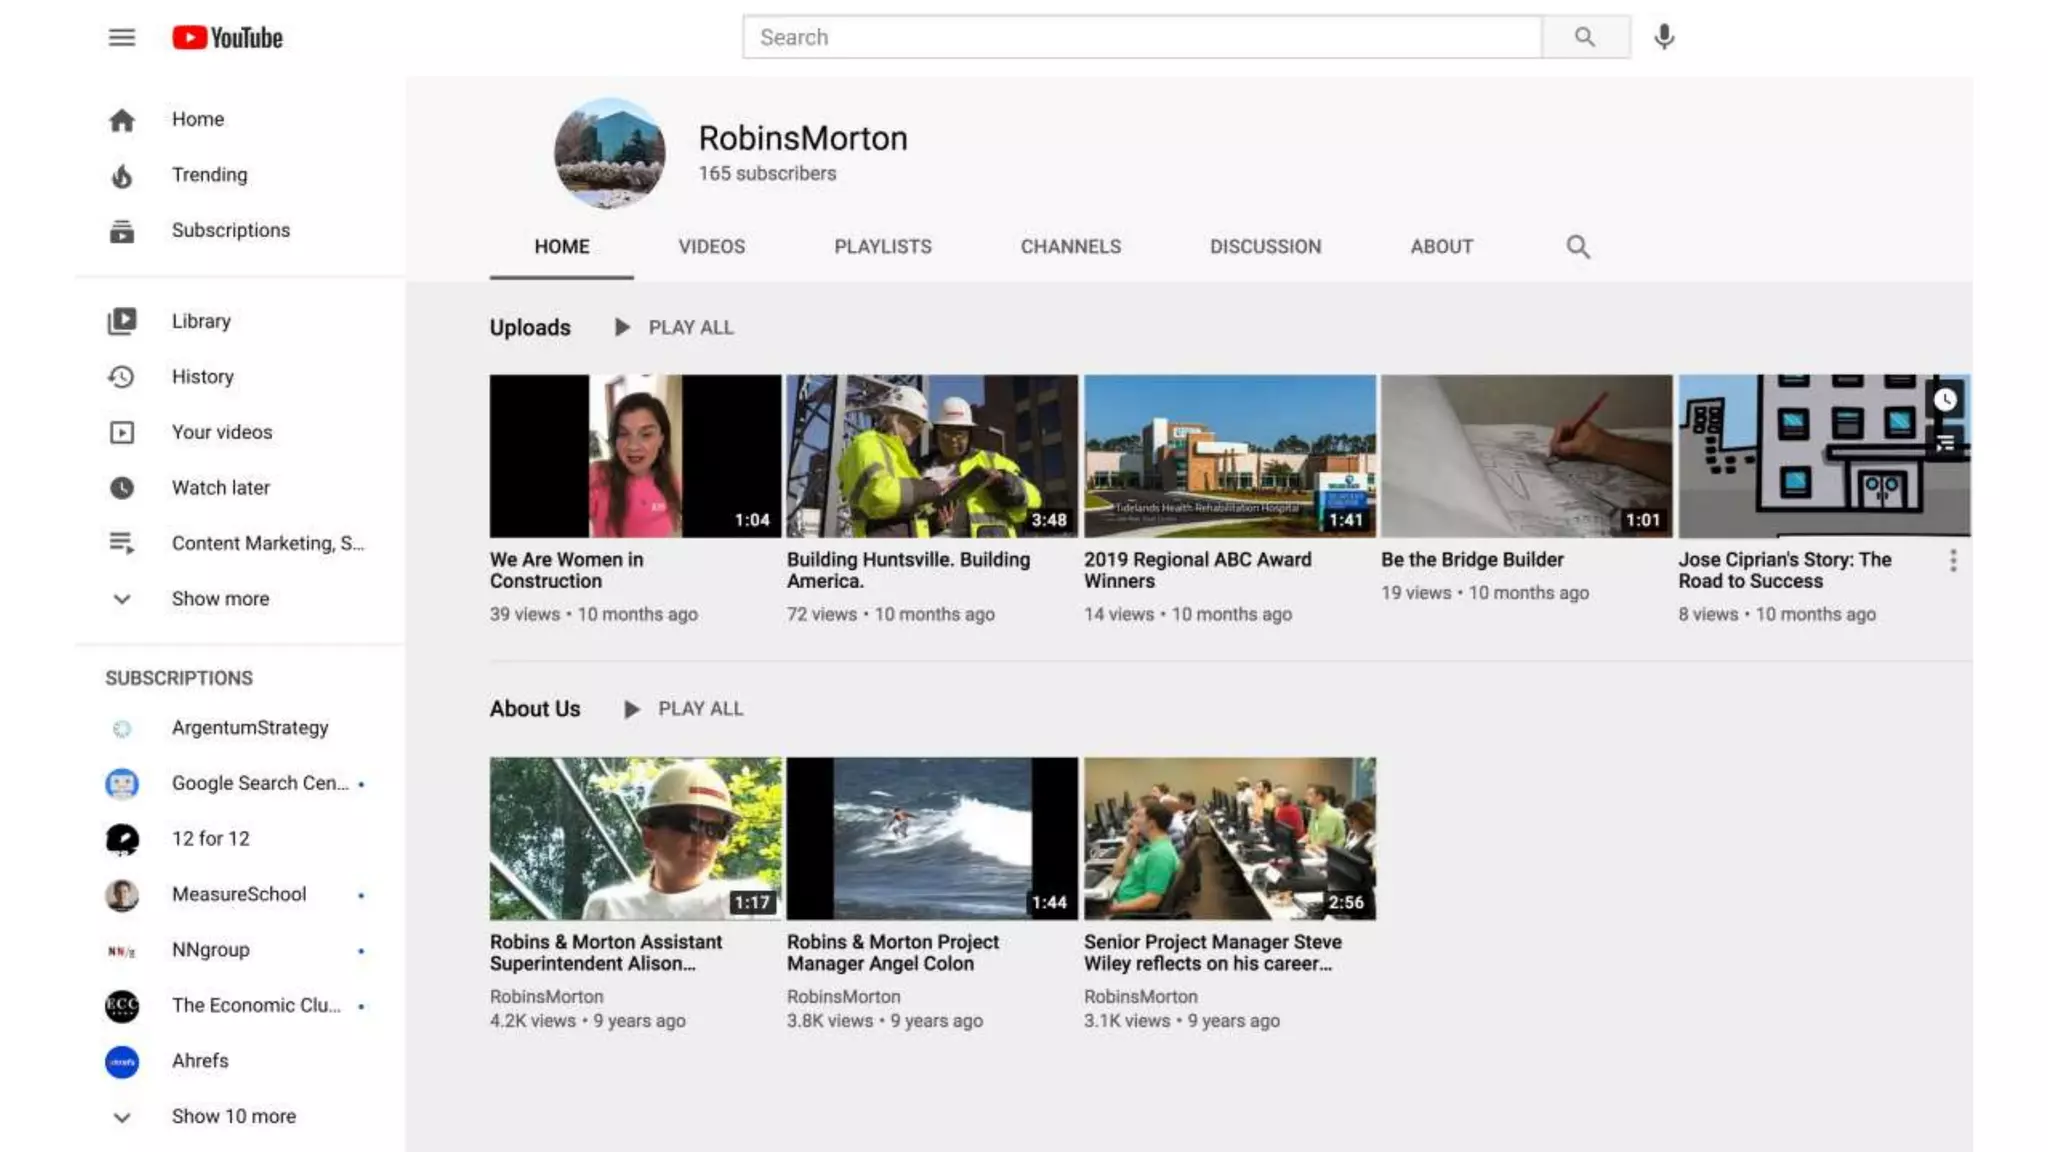The width and height of the screenshot is (2048, 1152).
Task: Expand Show 10 more subscriptions
Action: (233, 1116)
